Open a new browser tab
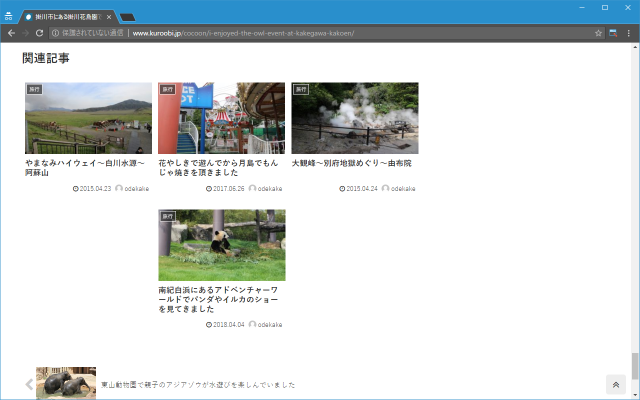The image size is (640, 400). pyautogui.click(x=128, y=17)
